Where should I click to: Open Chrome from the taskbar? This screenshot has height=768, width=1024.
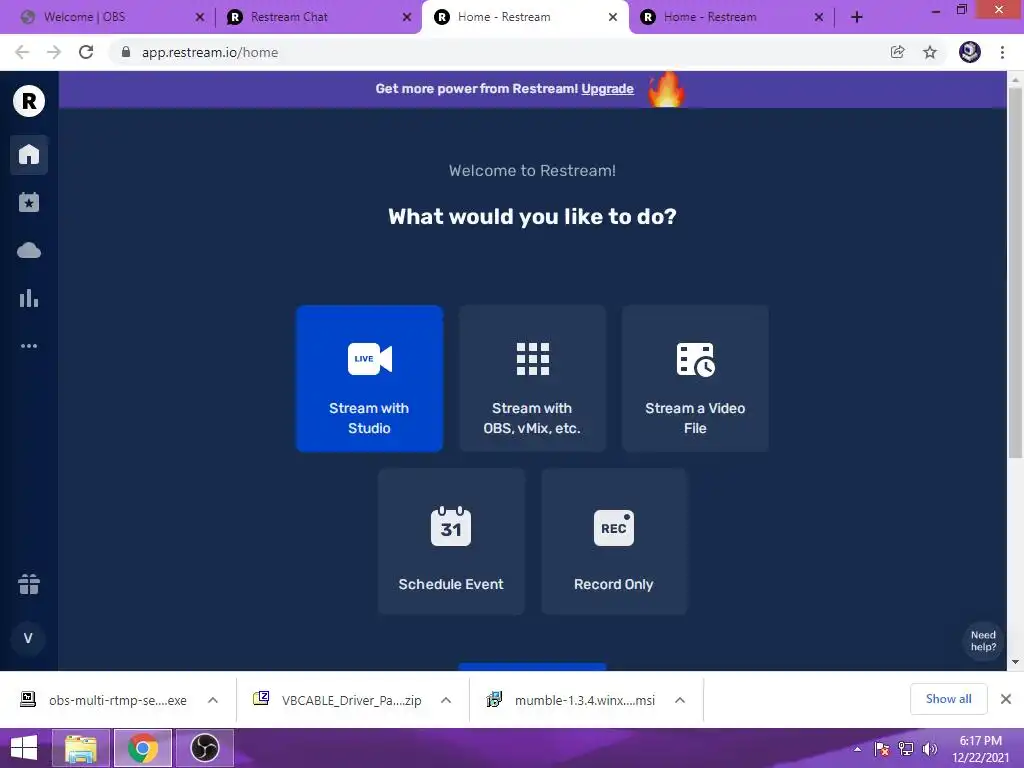143,748
